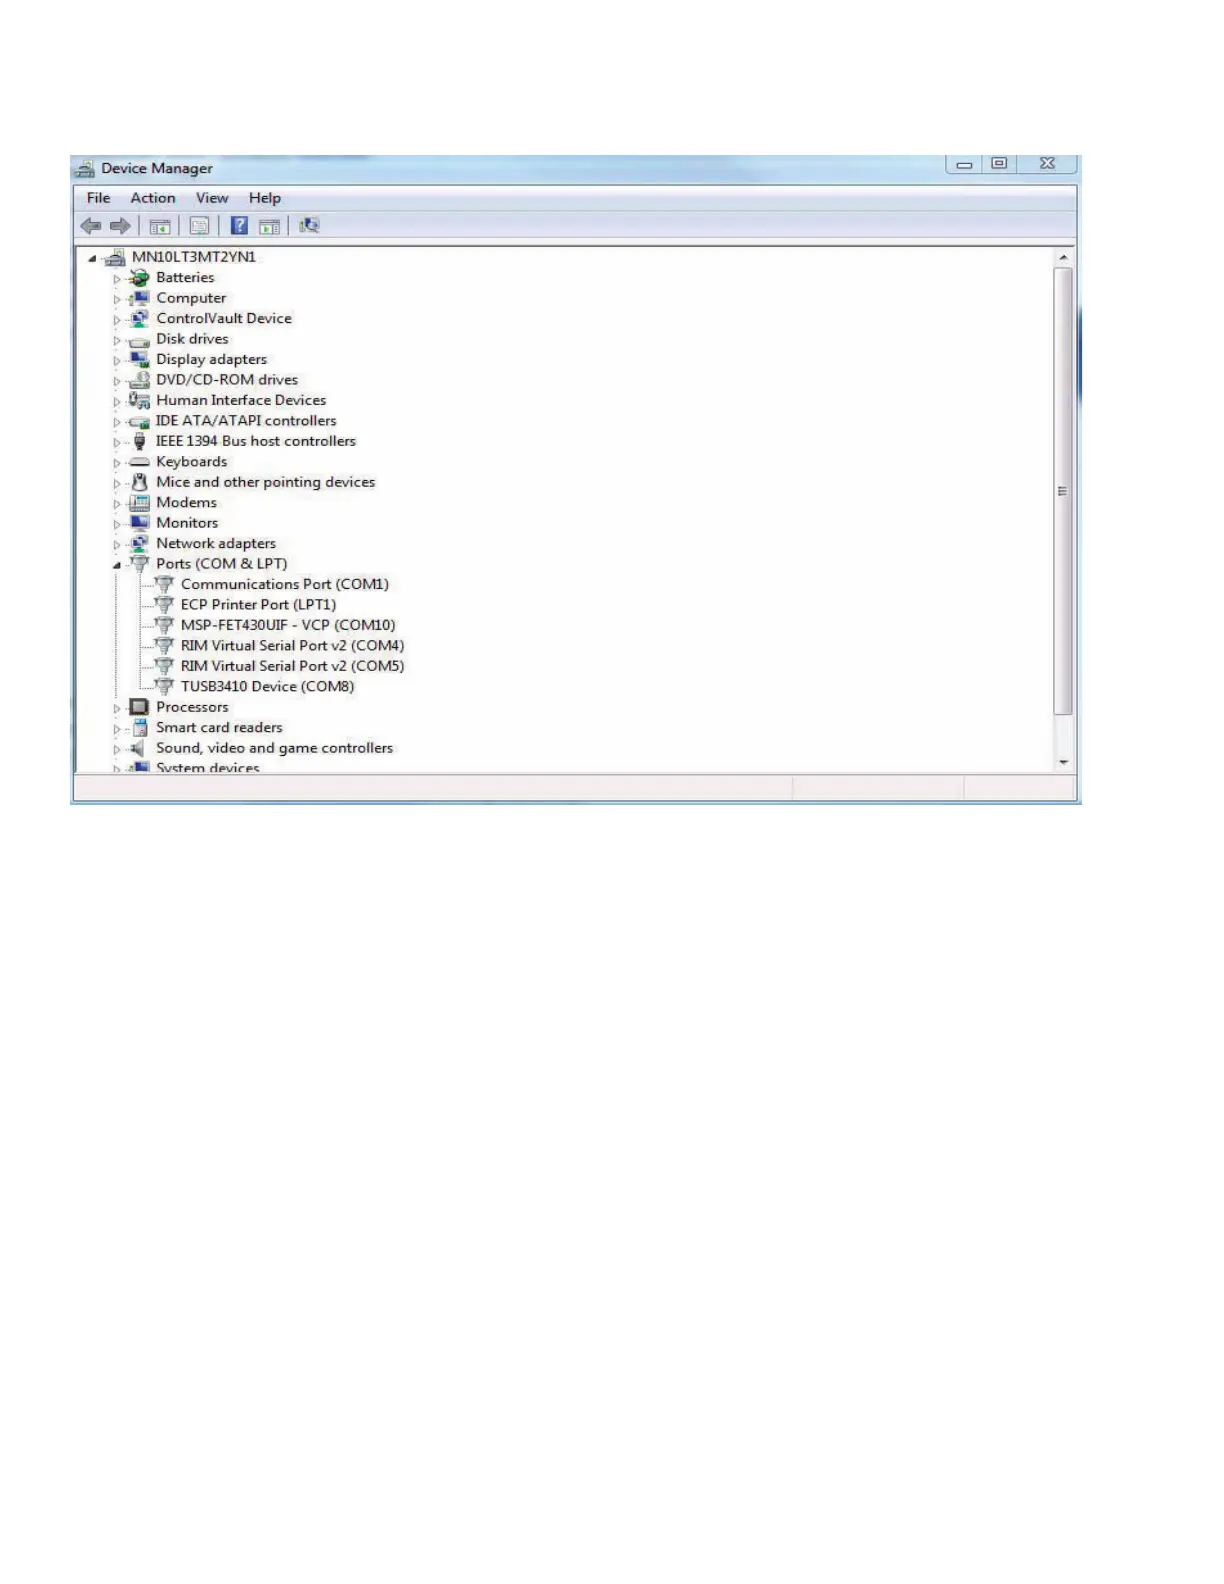Click the DVD/CD-ROM drives icon
Viewport: 1224px width, 1584px height.
[x=140, y=380]
